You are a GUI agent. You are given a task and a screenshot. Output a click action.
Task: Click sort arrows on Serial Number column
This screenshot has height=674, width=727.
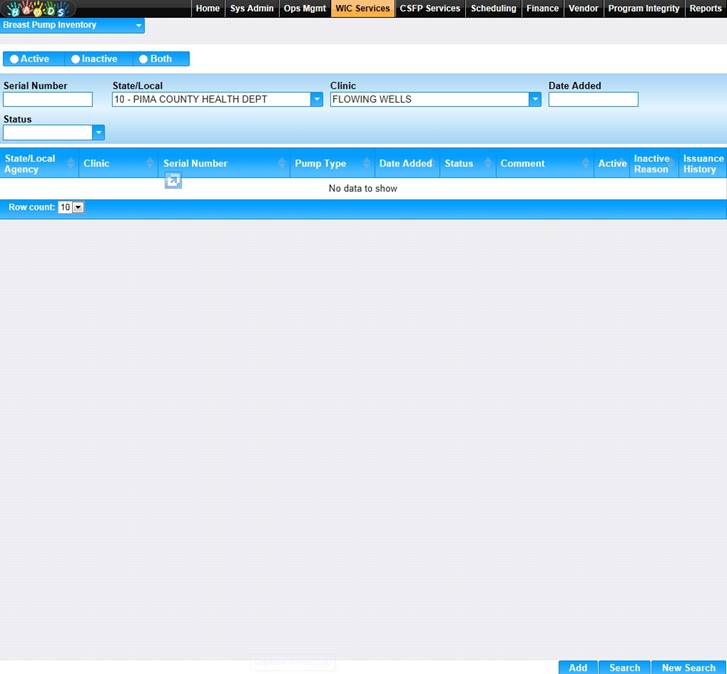pyautogui.click(x=281, y=164)
